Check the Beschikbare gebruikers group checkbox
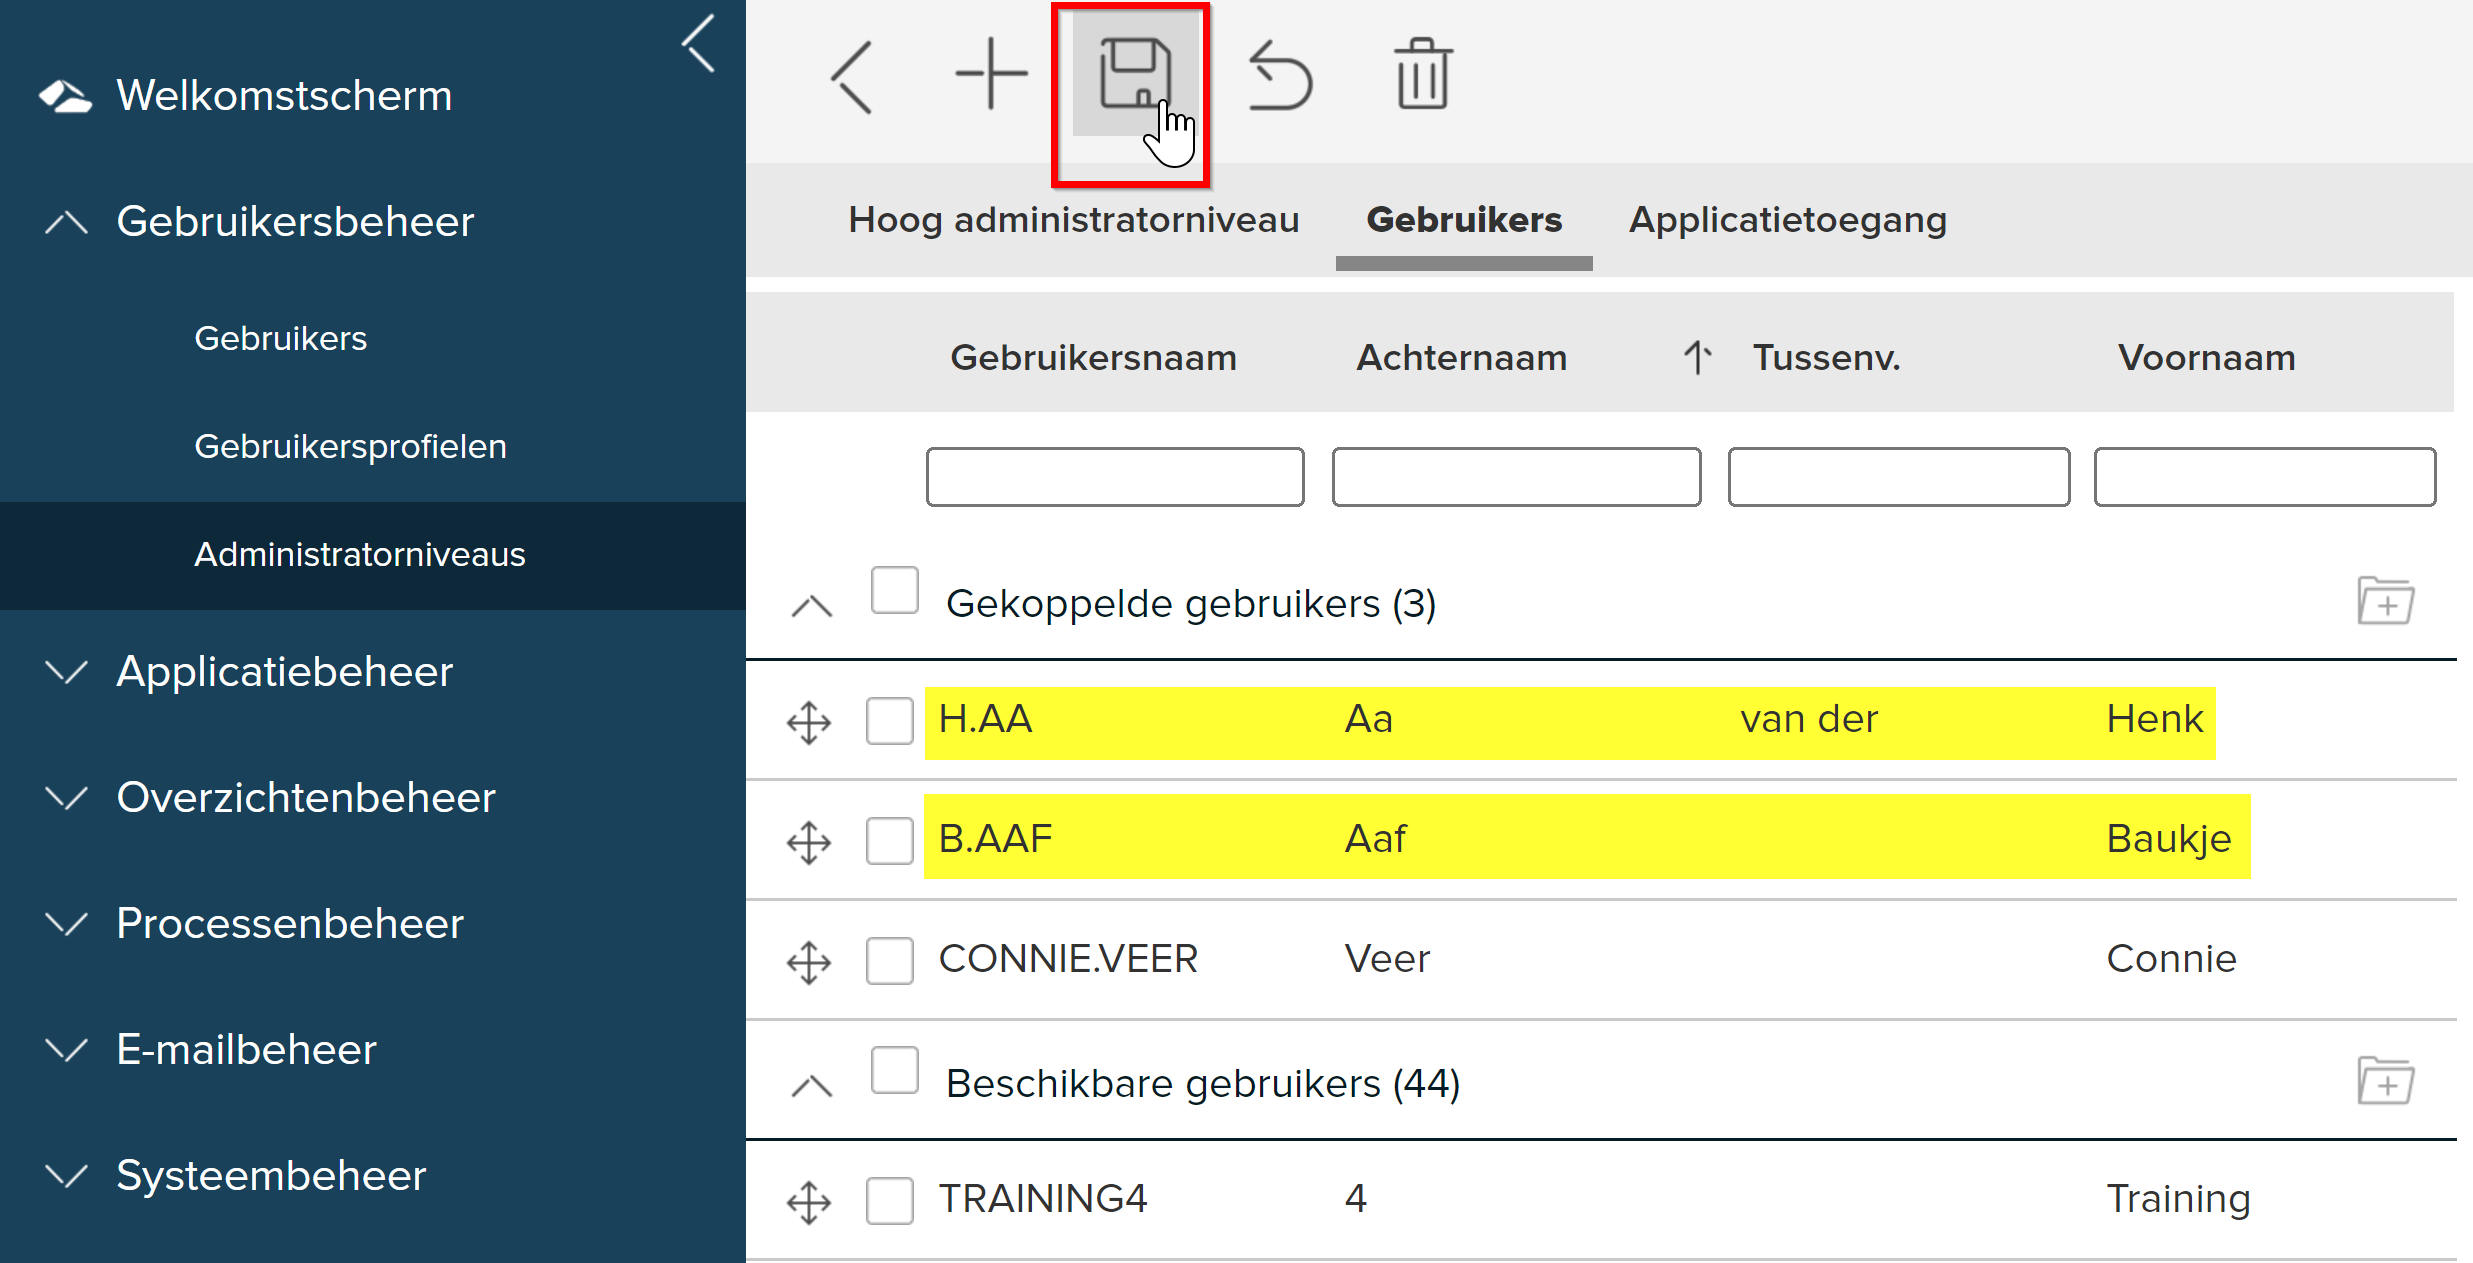The height and width of the screenshot is (1263, 2473). point(895,1070)
